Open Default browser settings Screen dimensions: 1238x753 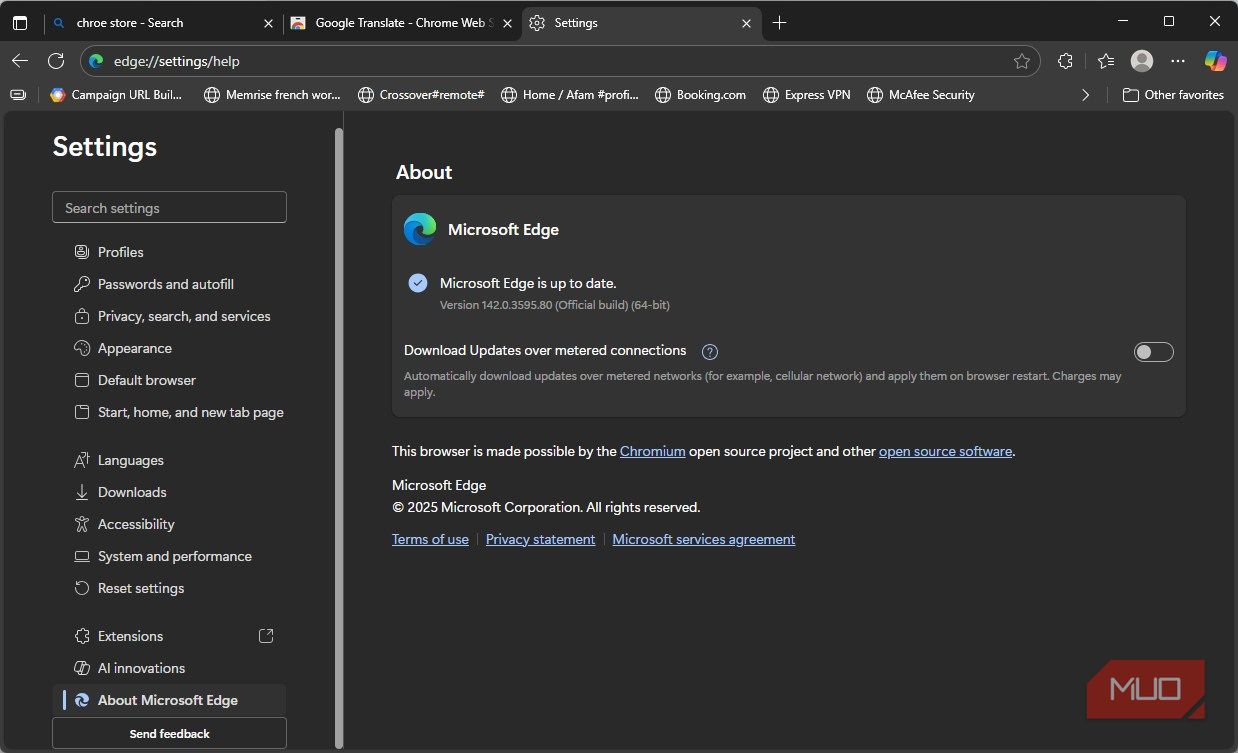coord(169,380)
